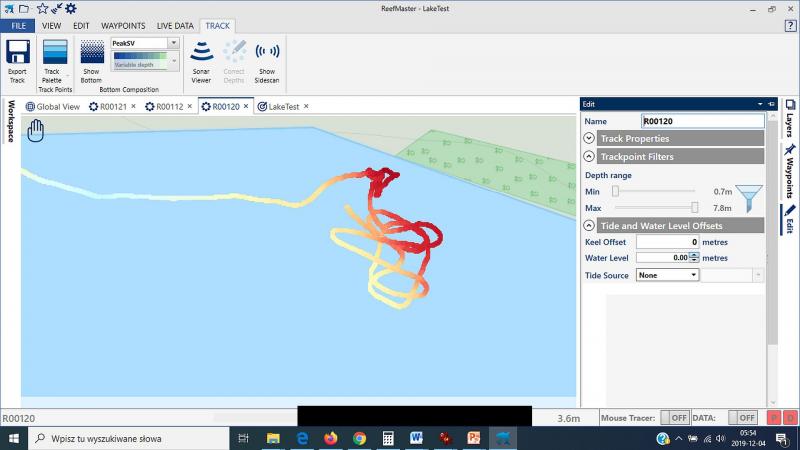Click the Max depth range slider
The width and height of the screenshot is (800, 450).
point(656,207)
